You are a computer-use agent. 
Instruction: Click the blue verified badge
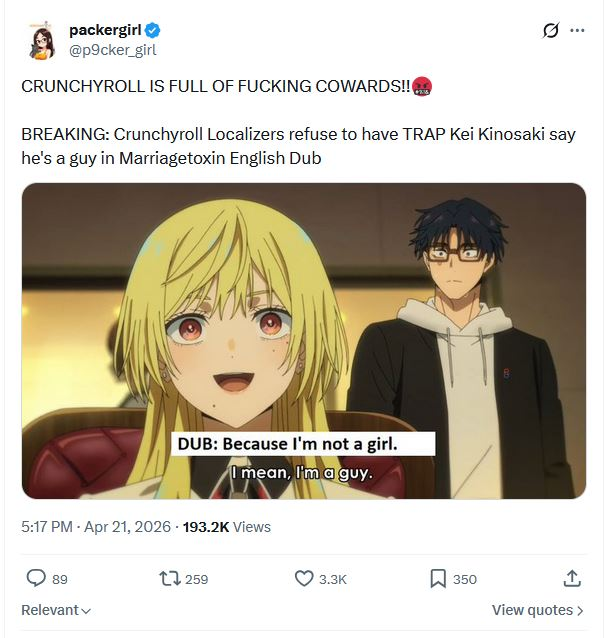pyautogui.click(x=153, y=31)
